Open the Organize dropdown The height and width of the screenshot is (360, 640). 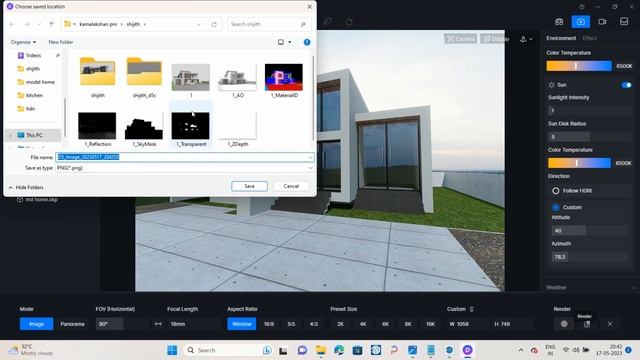[23, 42]
